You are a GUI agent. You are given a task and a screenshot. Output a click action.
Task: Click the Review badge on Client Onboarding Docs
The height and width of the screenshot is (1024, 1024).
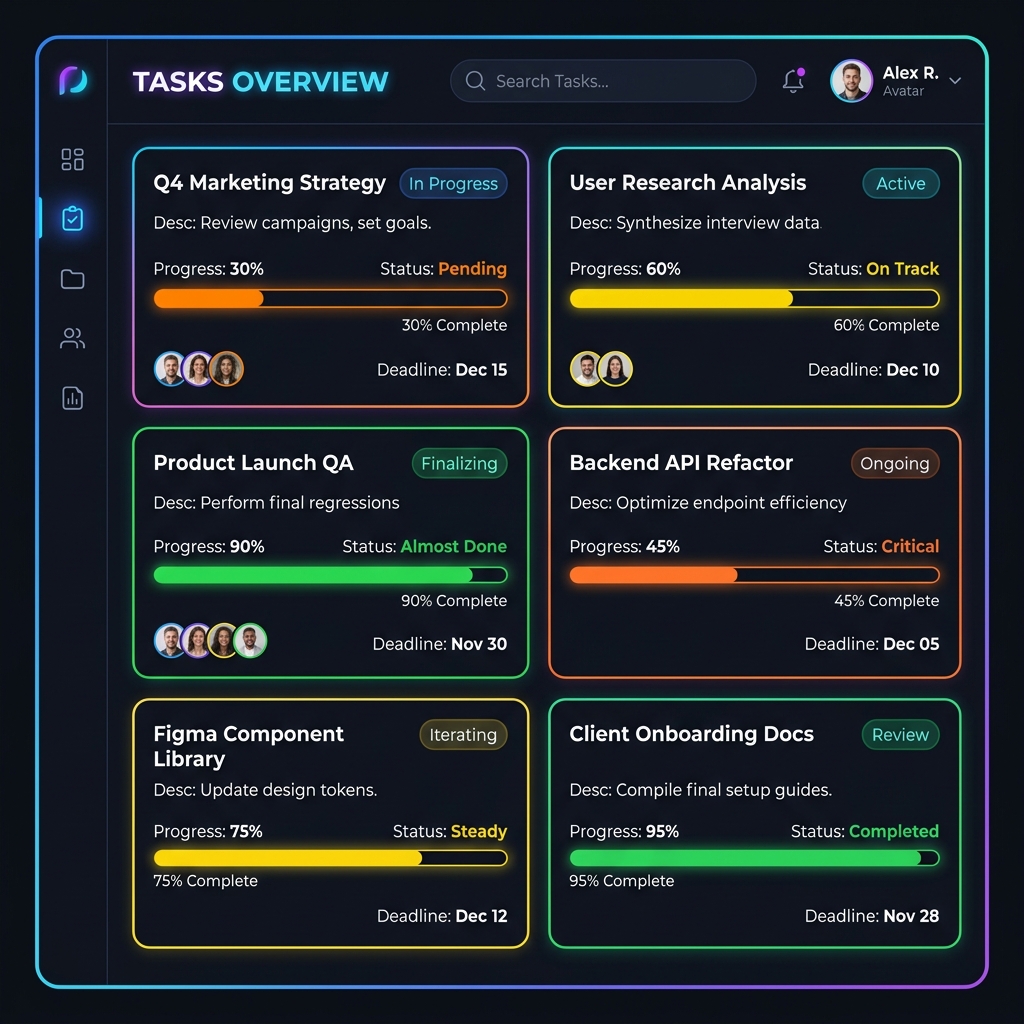pos(901,735)
